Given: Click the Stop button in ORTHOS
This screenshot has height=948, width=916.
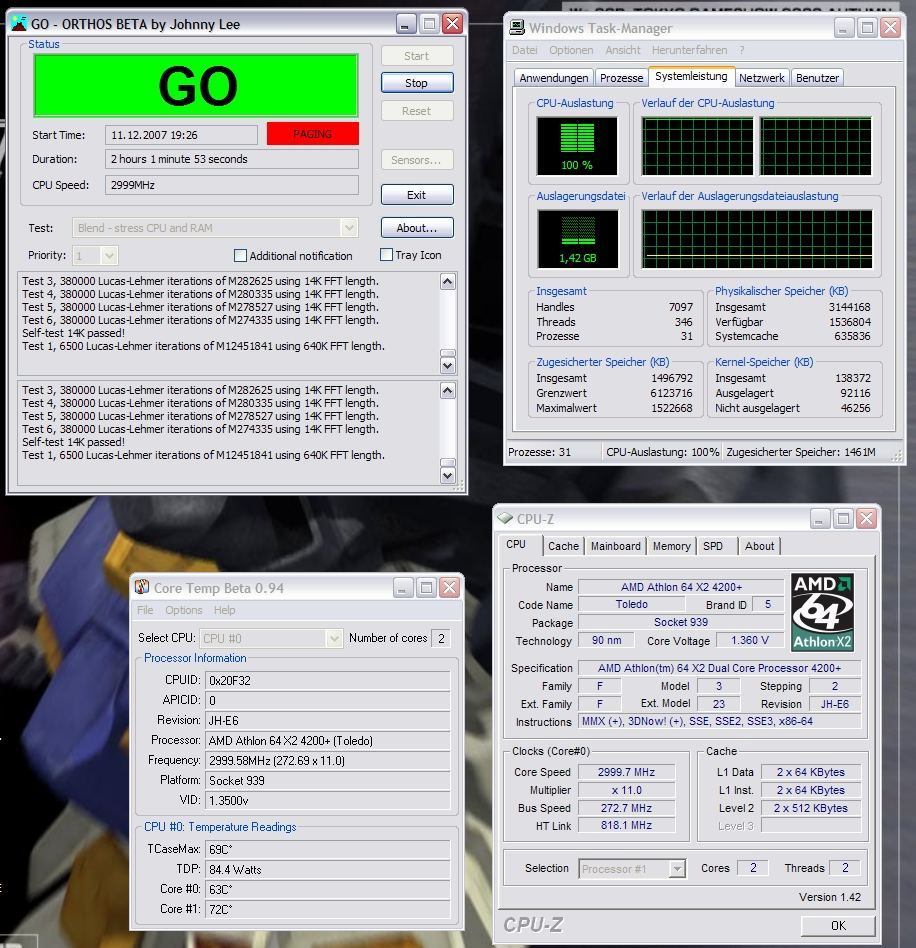Looking at the screenshot, I should [417, 83].
